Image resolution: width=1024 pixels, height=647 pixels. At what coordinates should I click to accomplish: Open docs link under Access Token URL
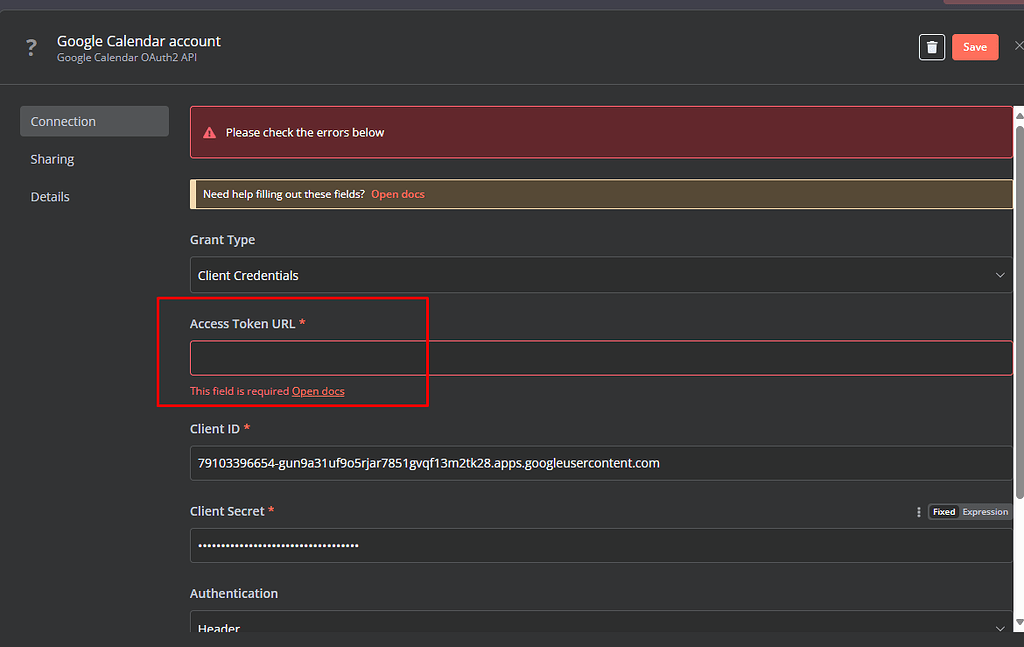318,390
